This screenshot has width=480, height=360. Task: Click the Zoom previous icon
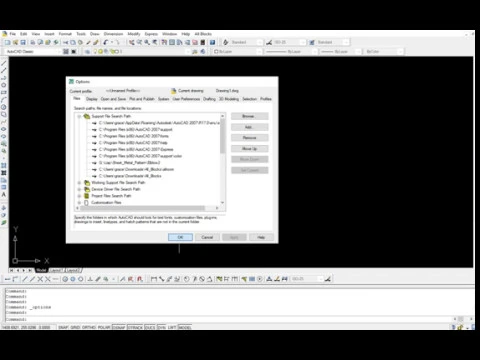[155, 42]
